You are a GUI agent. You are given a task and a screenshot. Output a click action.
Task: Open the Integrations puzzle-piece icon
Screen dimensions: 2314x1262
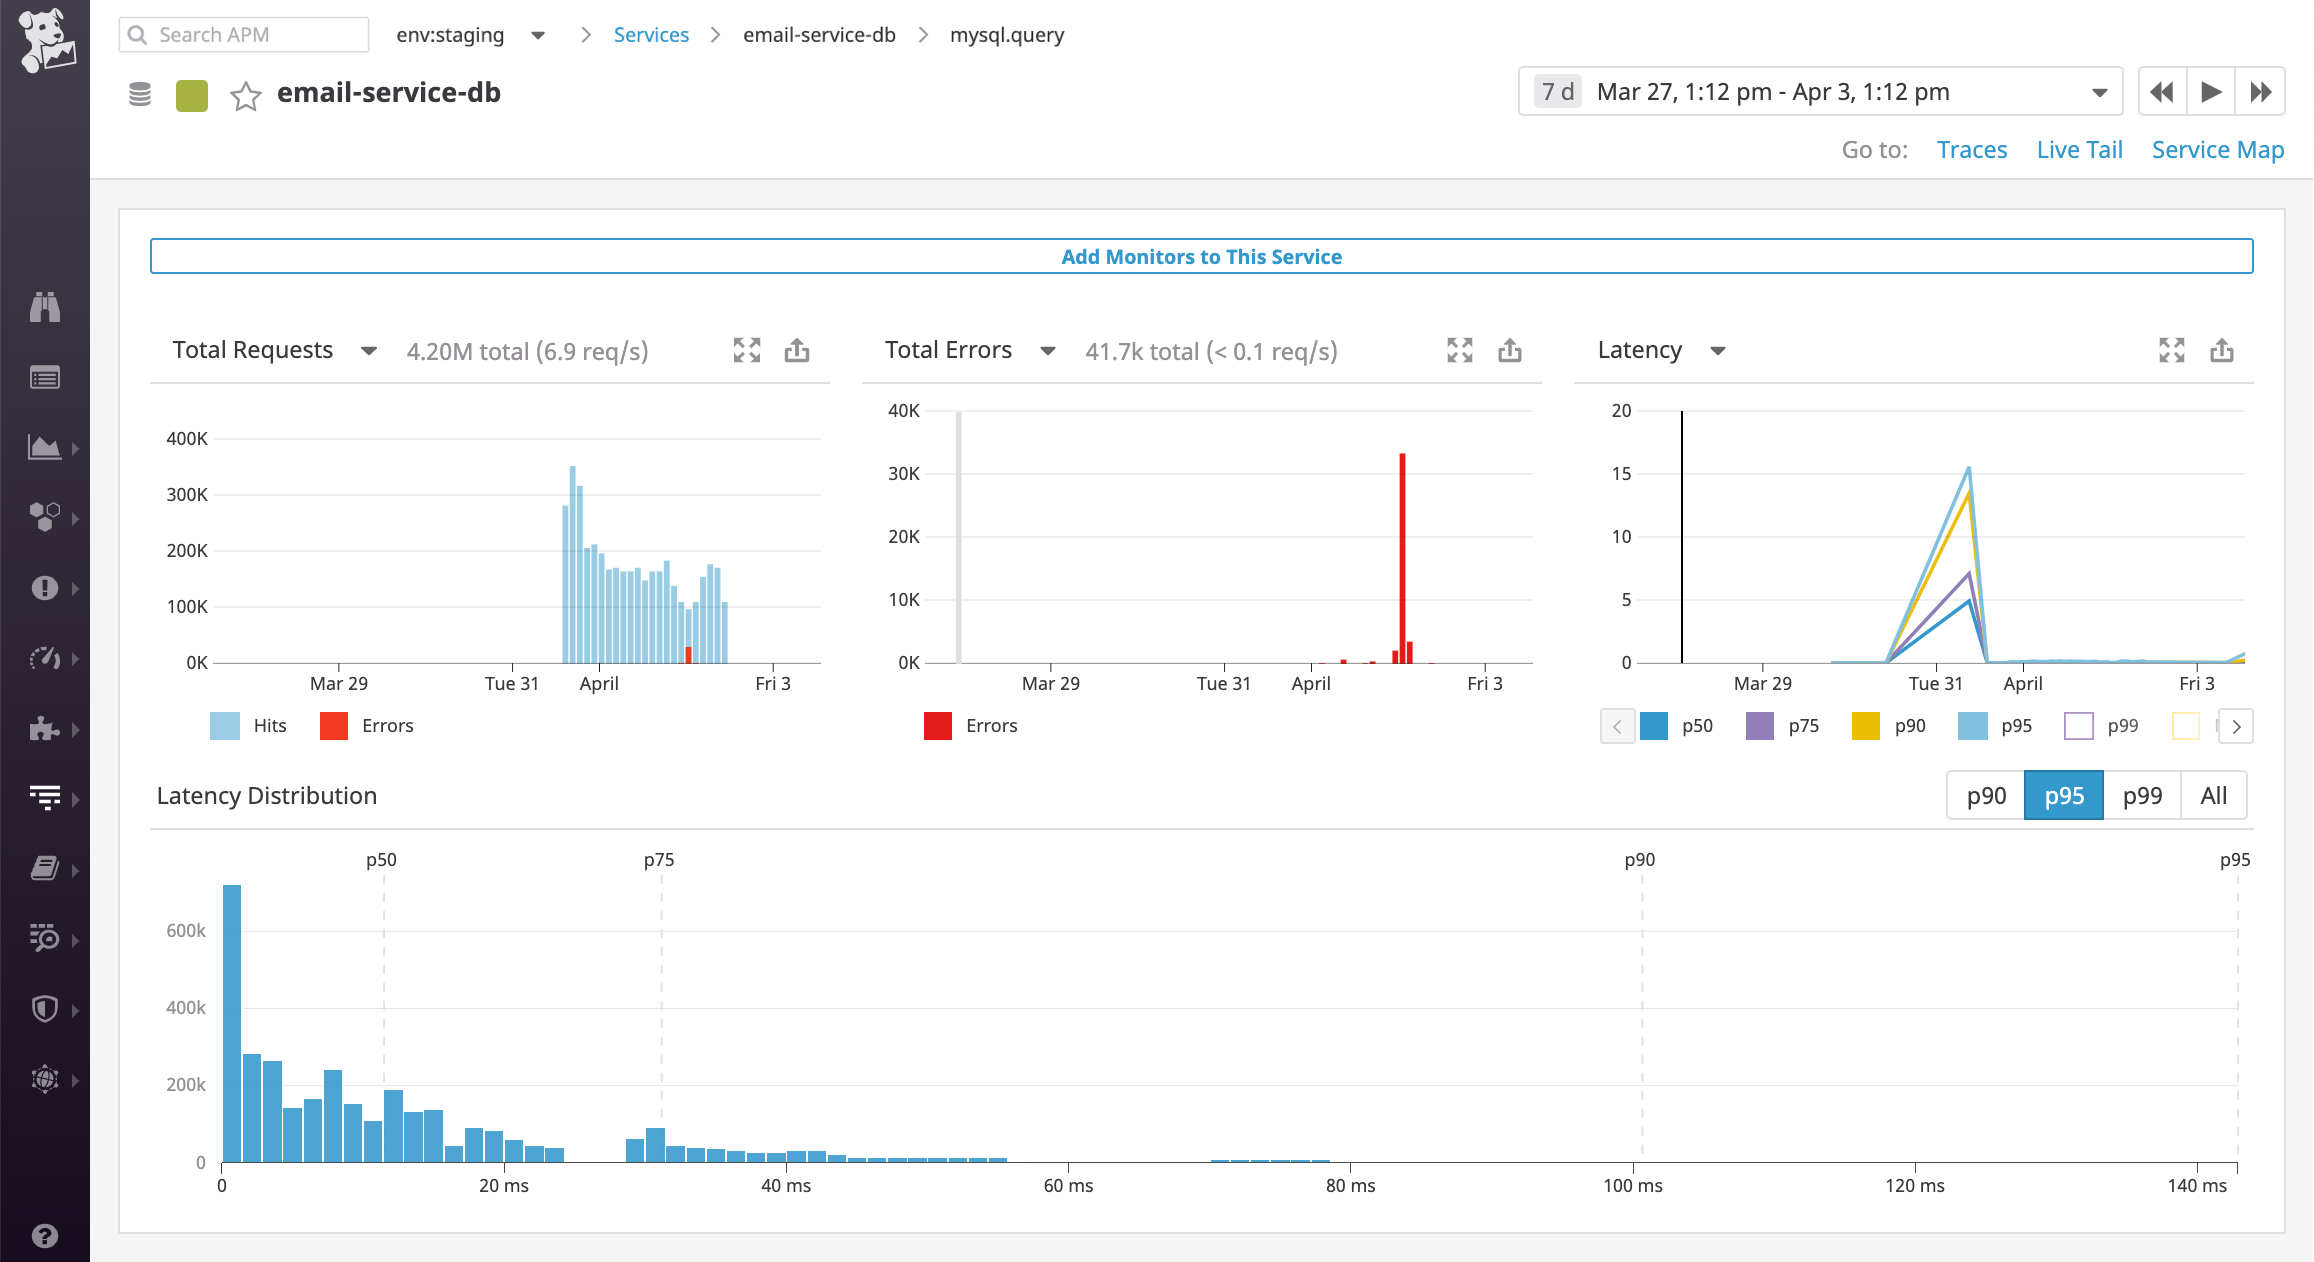(45, 728)
